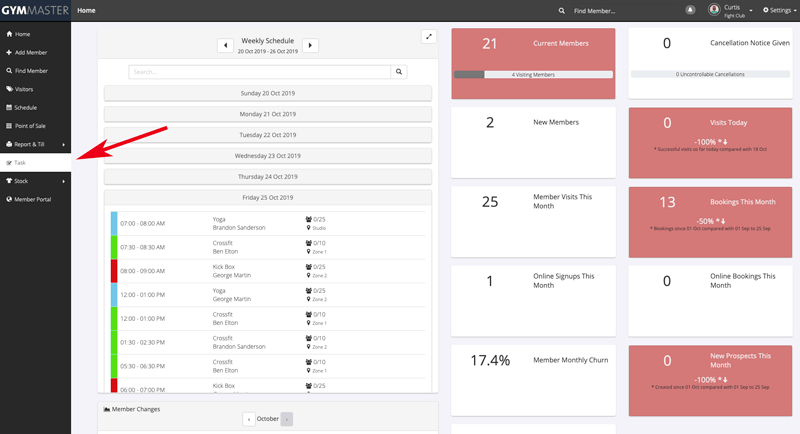Open Curtis user profile avatar

[714, 10]
